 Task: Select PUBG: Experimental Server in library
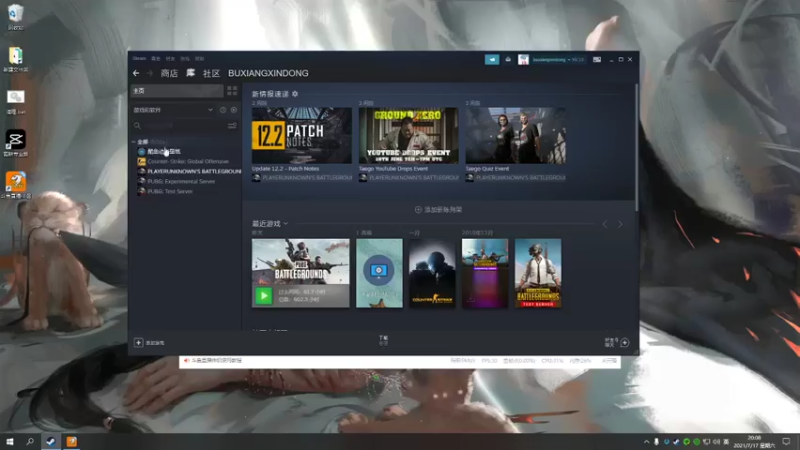tap(177, 182)
